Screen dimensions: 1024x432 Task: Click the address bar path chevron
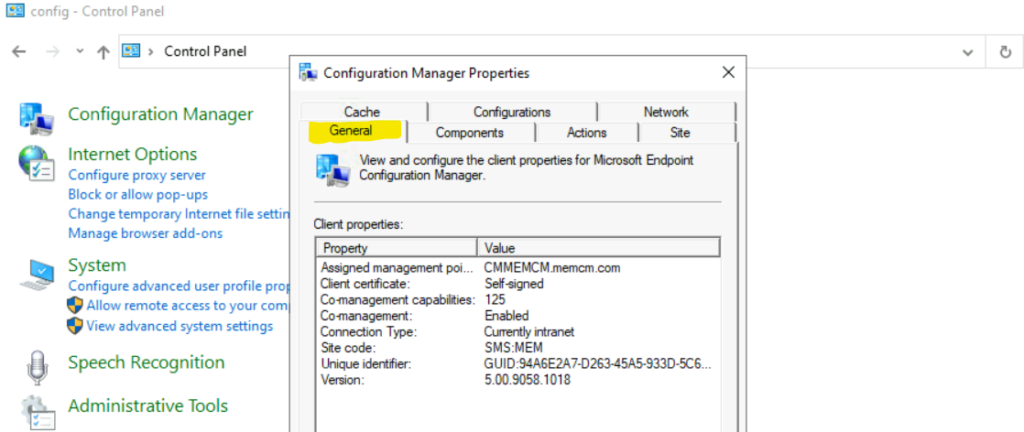pyautogui.click(x=152, y=52)
